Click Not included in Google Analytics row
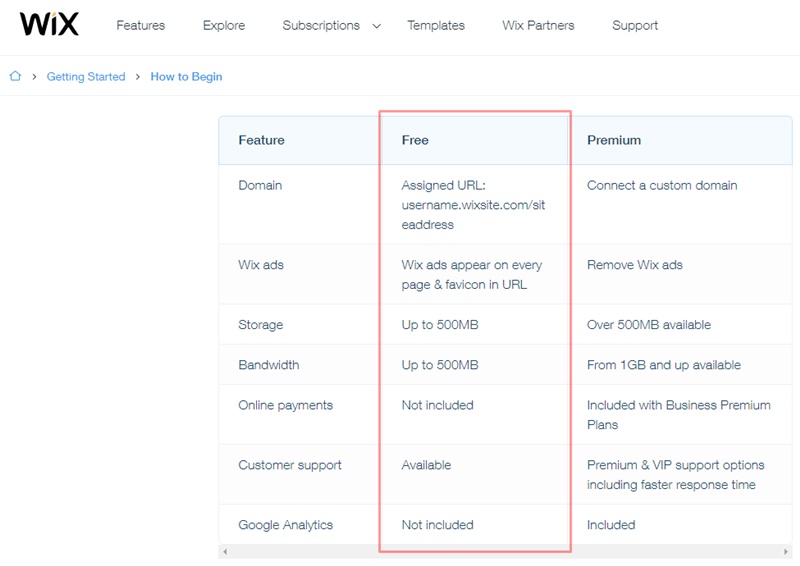 (437, 525)
